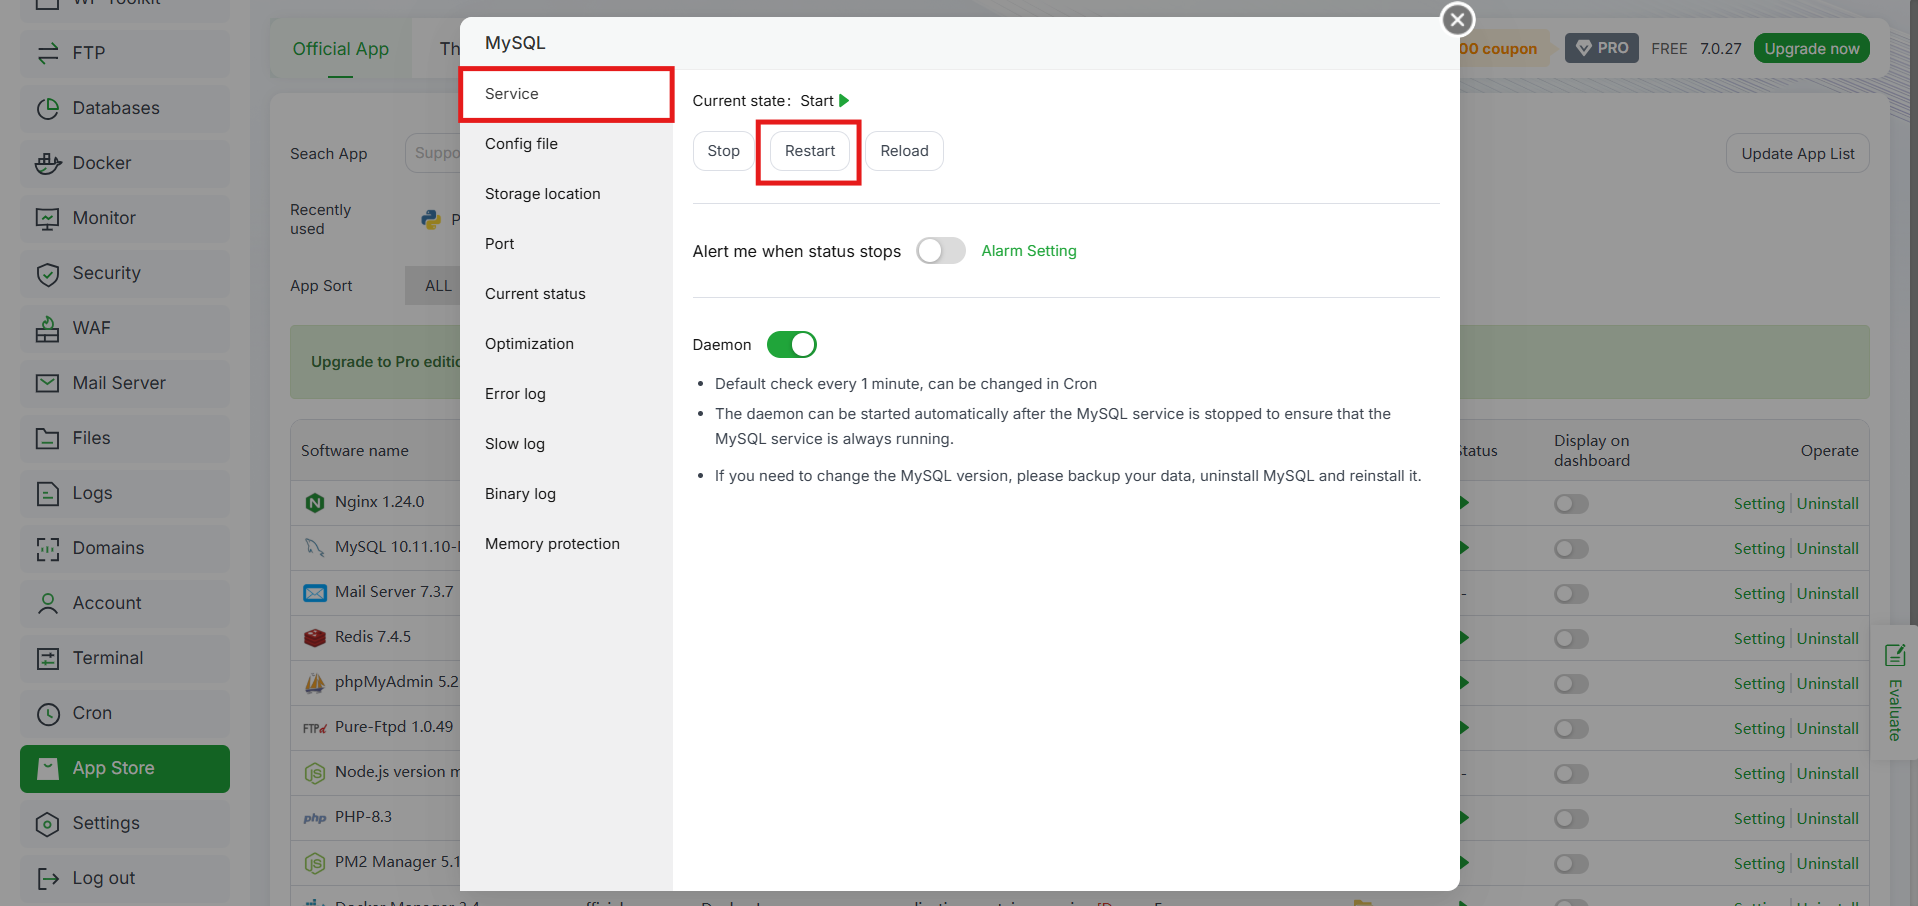1918x906 pixels.
Task: Toggle dashboard display for Mail Server row
Action: [x=1571, y=594]
